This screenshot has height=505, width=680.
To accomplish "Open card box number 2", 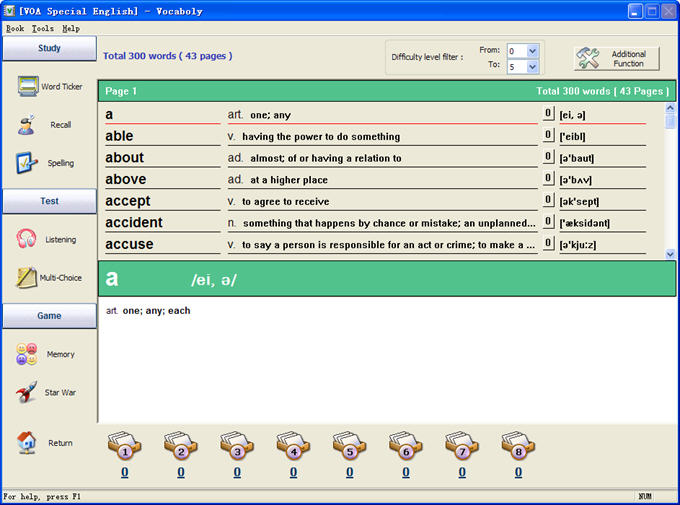I will 181,445.
